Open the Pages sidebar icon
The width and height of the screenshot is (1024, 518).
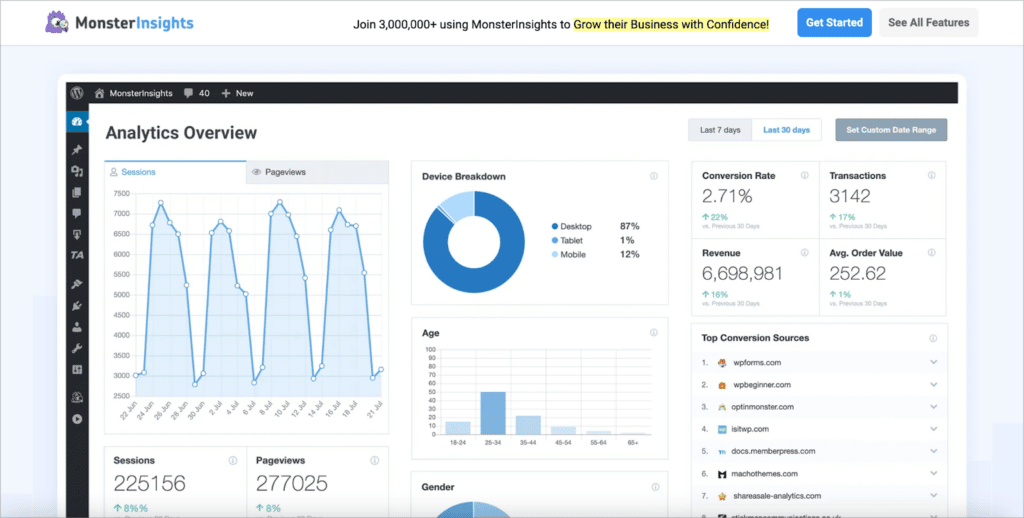[77, 192]
